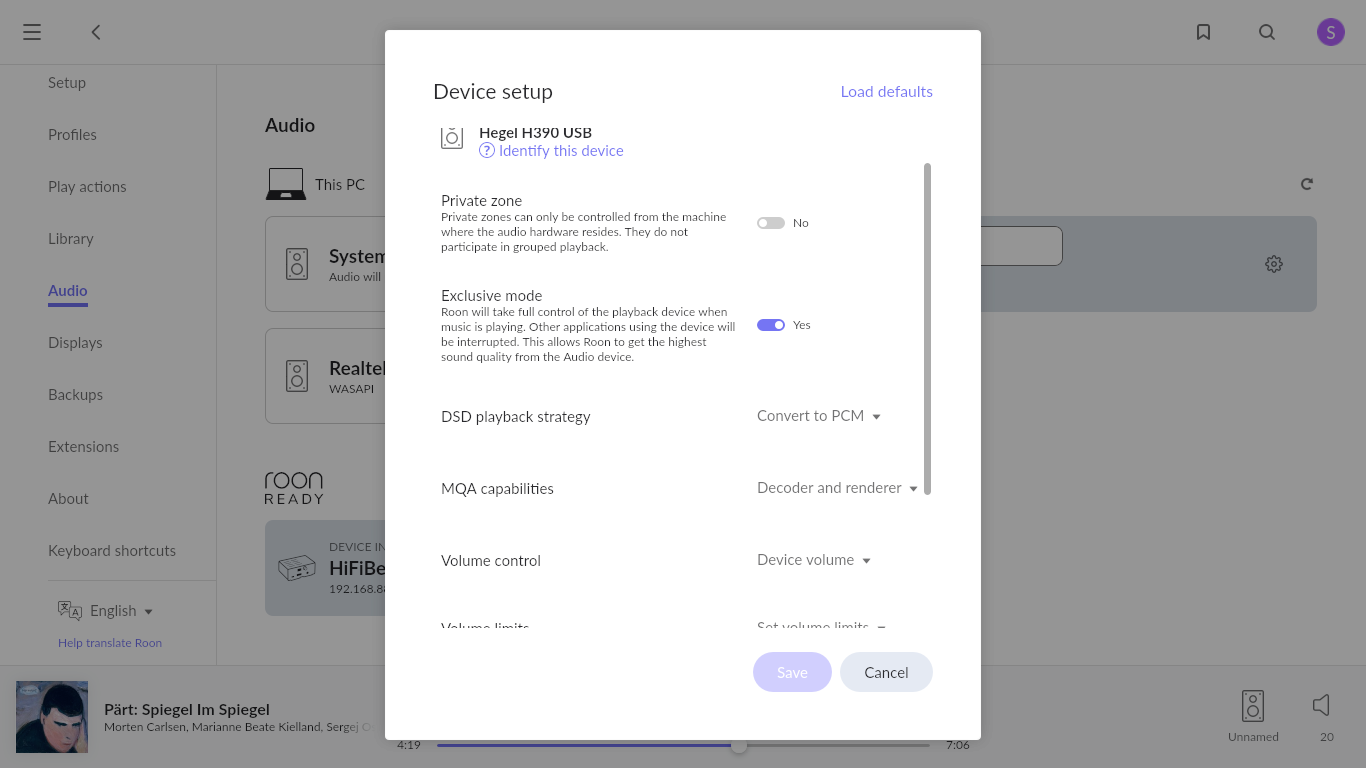
Task: Open the English language dropdown
Action: click(122, 611)
